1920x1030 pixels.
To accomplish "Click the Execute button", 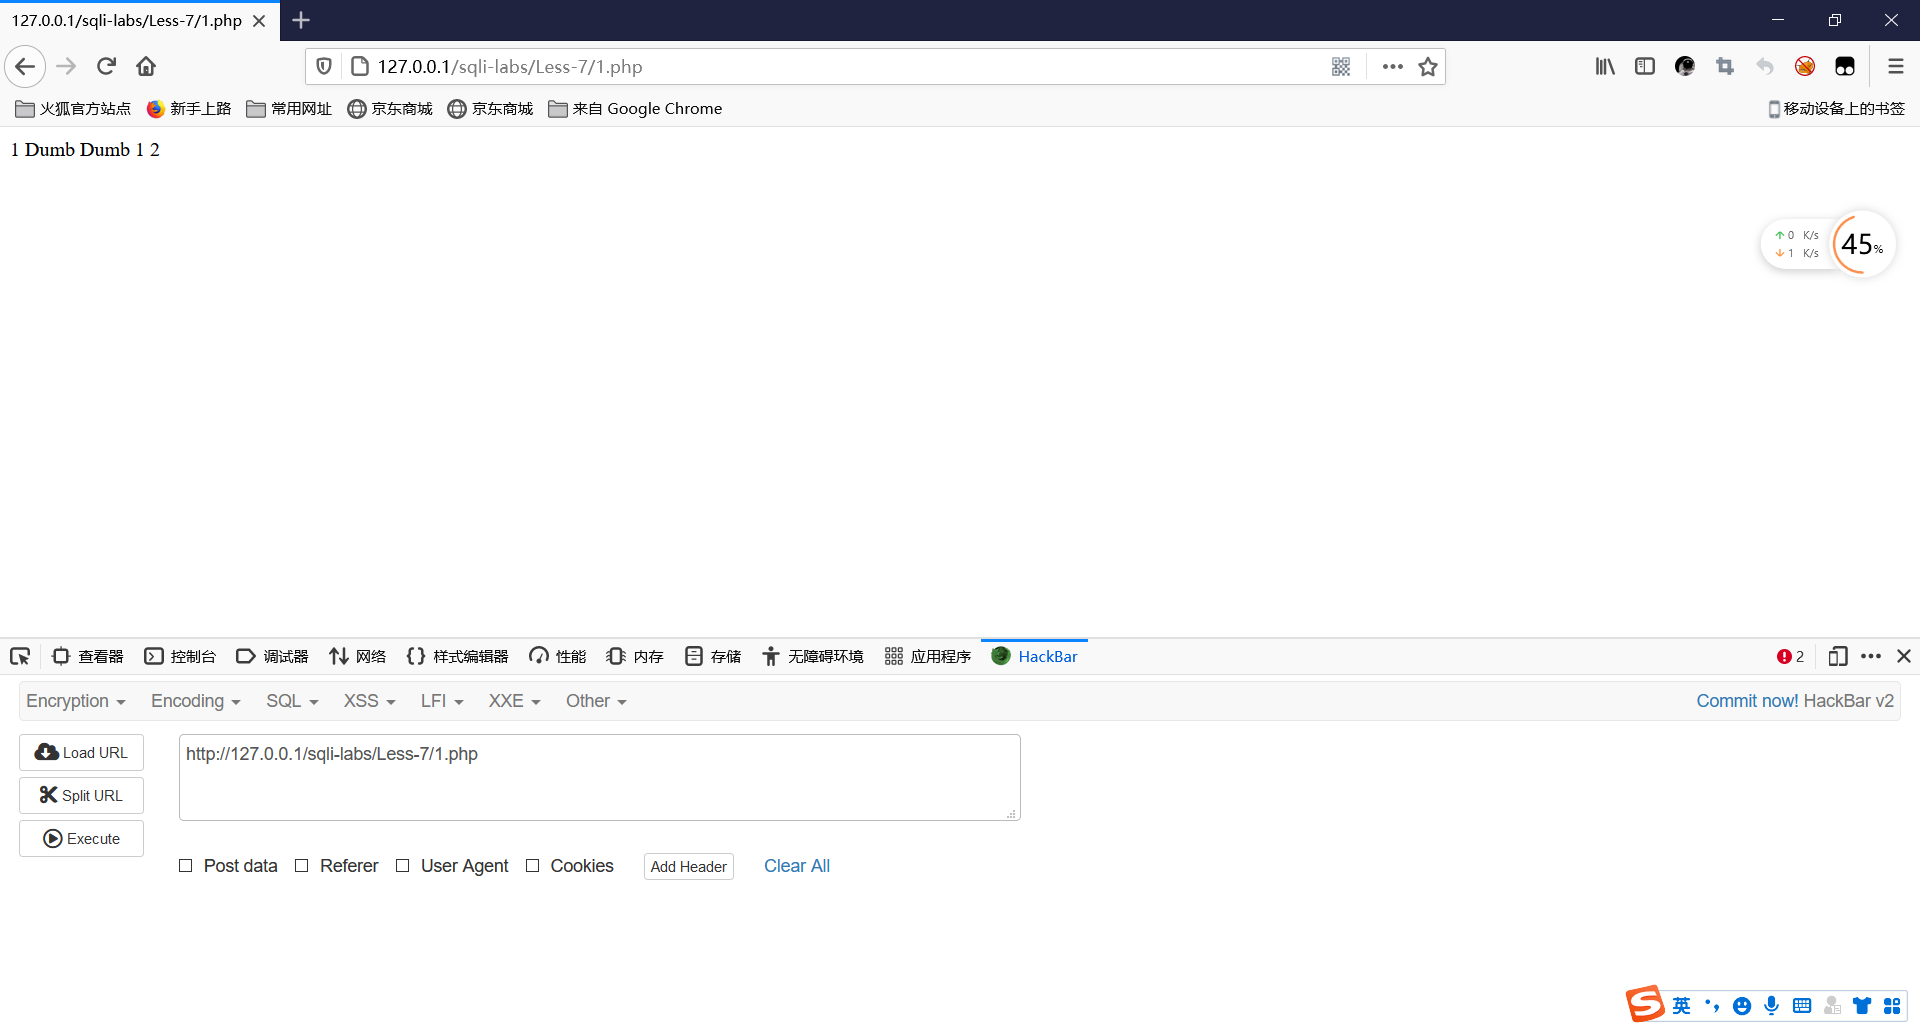I will (81, 839).
